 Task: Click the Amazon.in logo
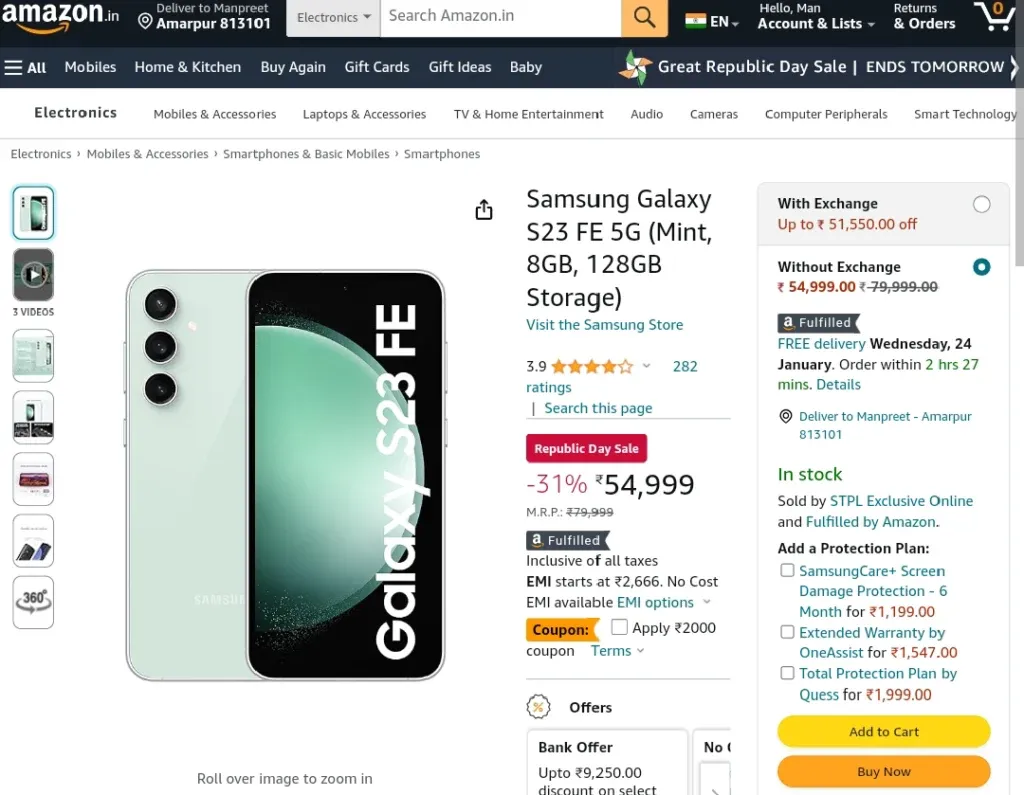(60, 16)
